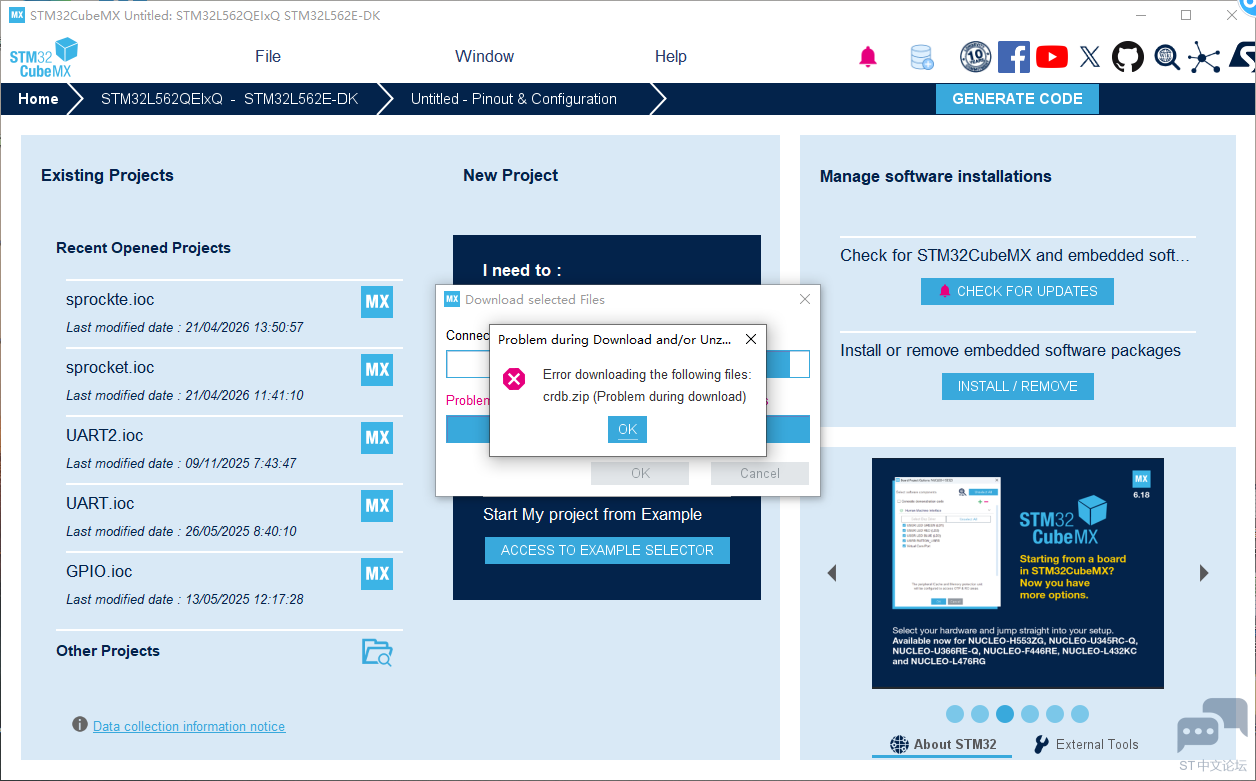This screenshot has width=1256, height=781.
Task: Confirm the download error with OK
Action: click(627, 429)
